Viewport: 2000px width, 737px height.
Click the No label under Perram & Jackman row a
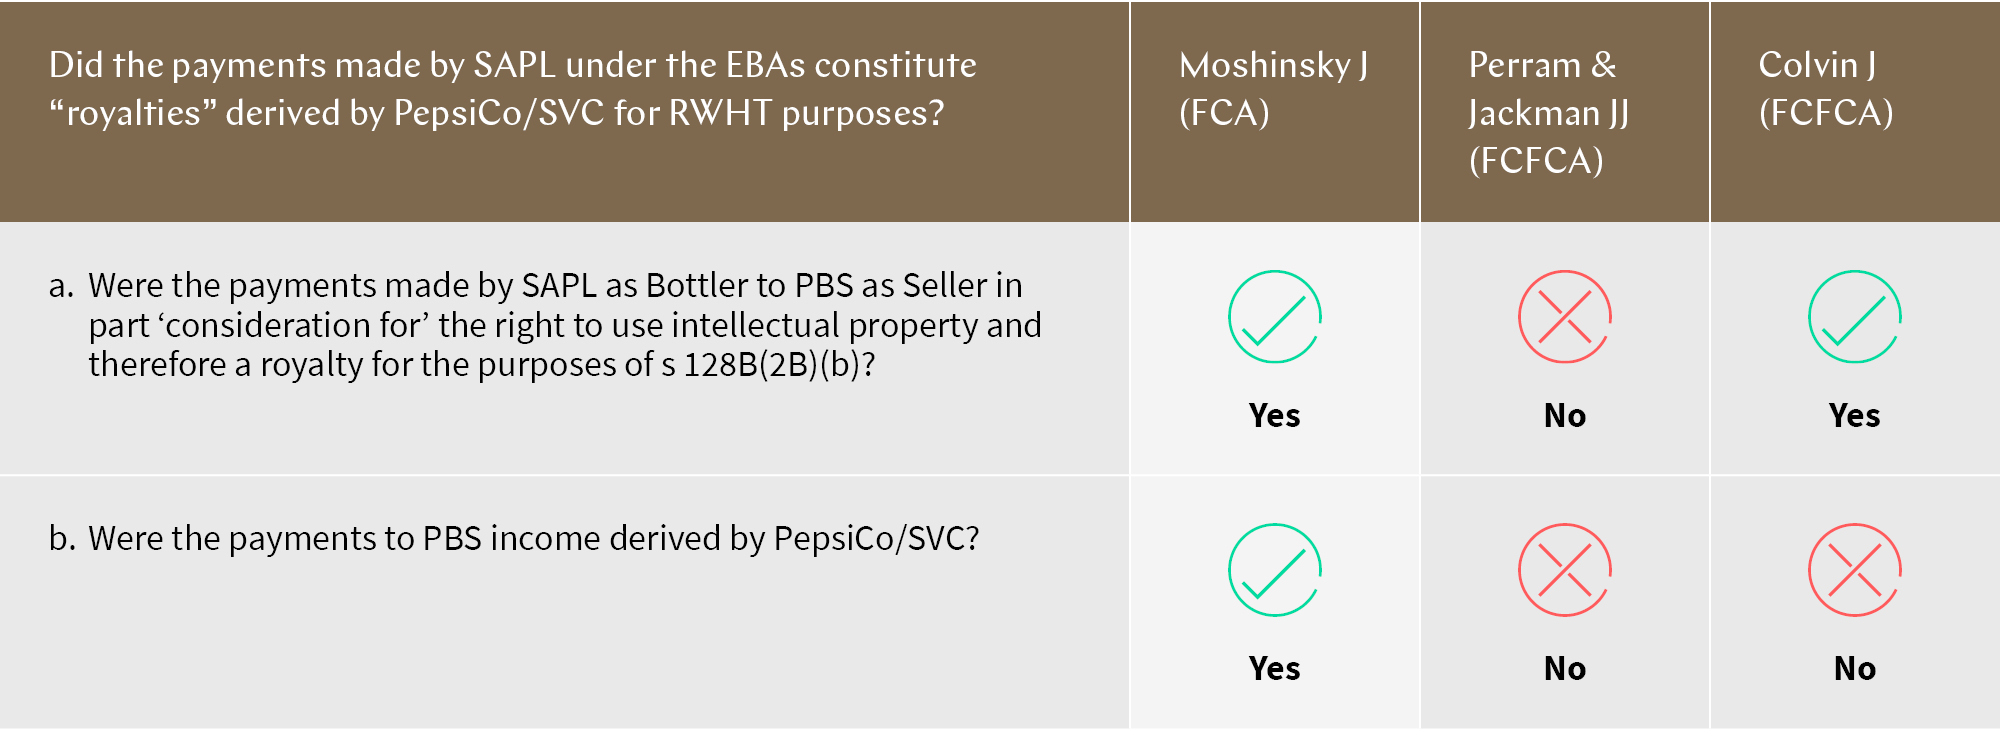pos(1565,415)
